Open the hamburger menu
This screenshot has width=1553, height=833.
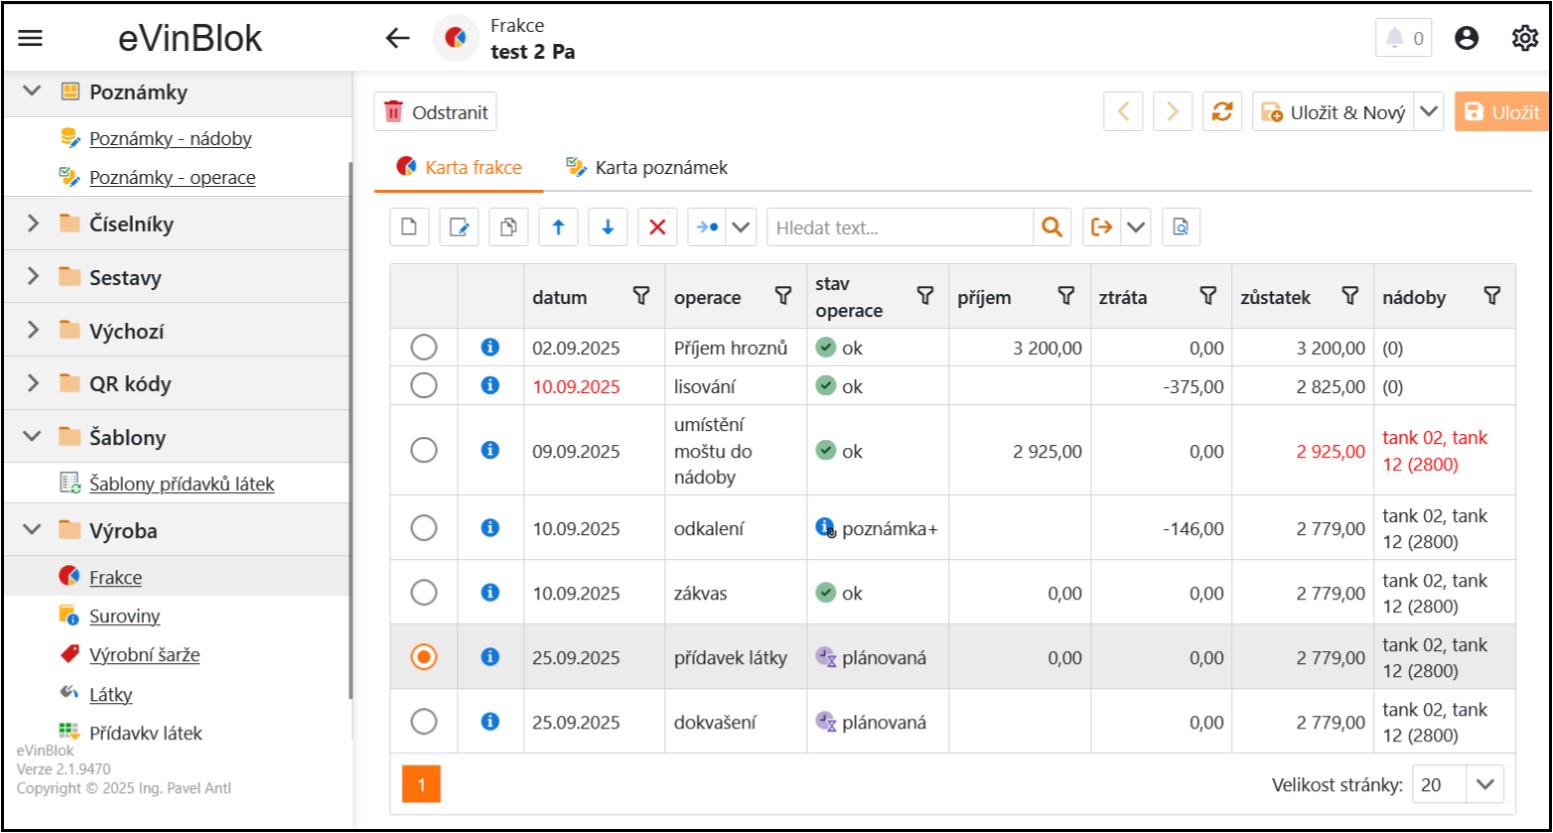31,38
